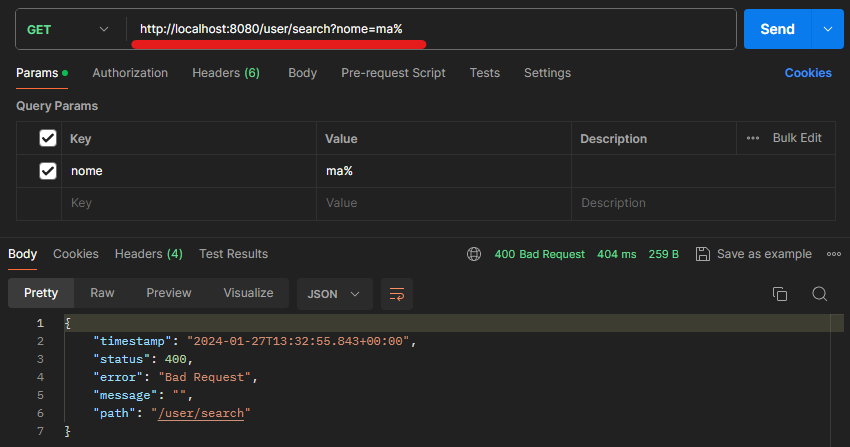Toggle the word wrap lines icon
This screenshot has width=850, height=447.
(x=397, y=294)
